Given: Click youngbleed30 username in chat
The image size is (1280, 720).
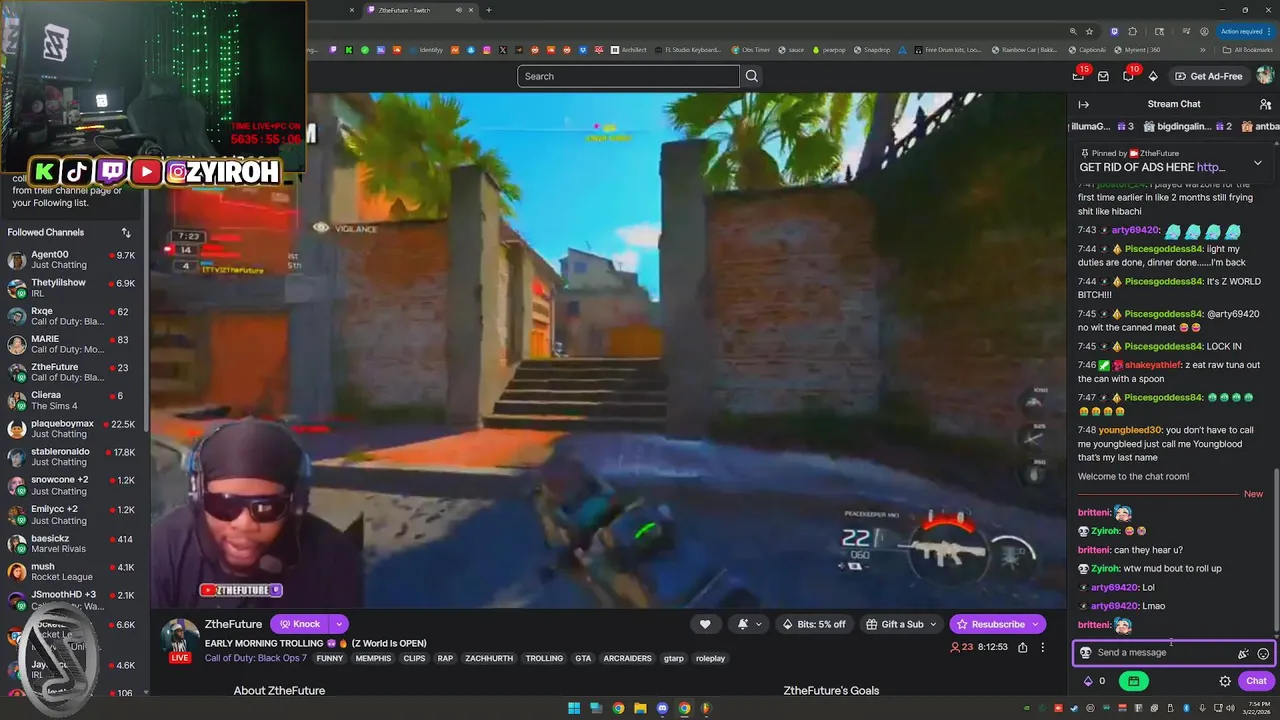Looking at the screenshot, I should [x=1130, y=430].
